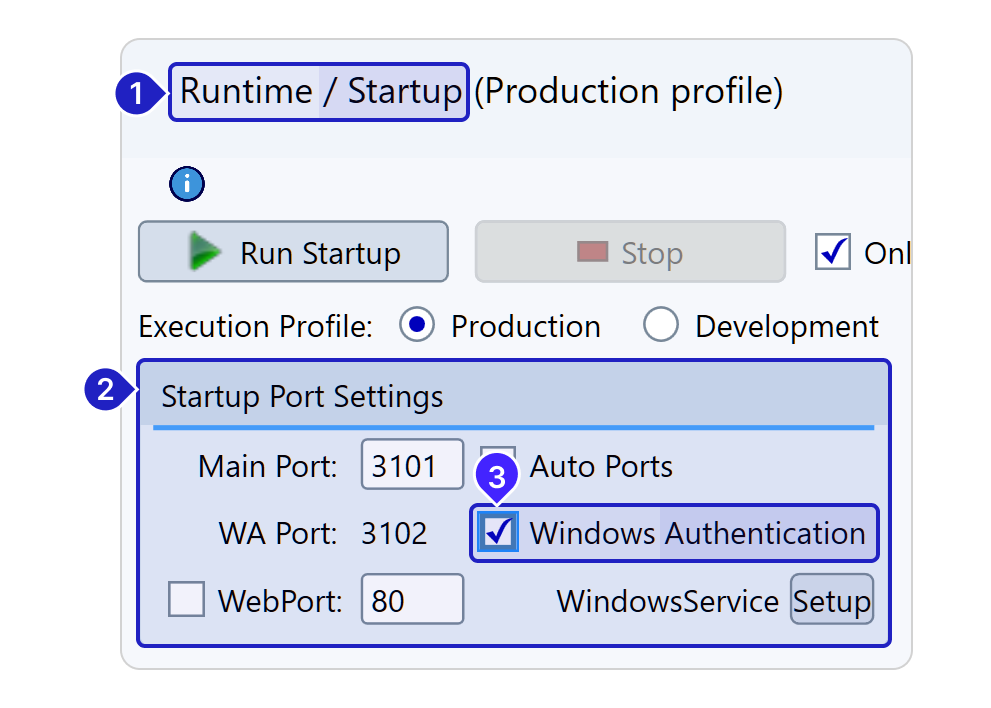Click the Runtime / Startup title text
Viewport: 991px width, 708px height.
[320, 92]
